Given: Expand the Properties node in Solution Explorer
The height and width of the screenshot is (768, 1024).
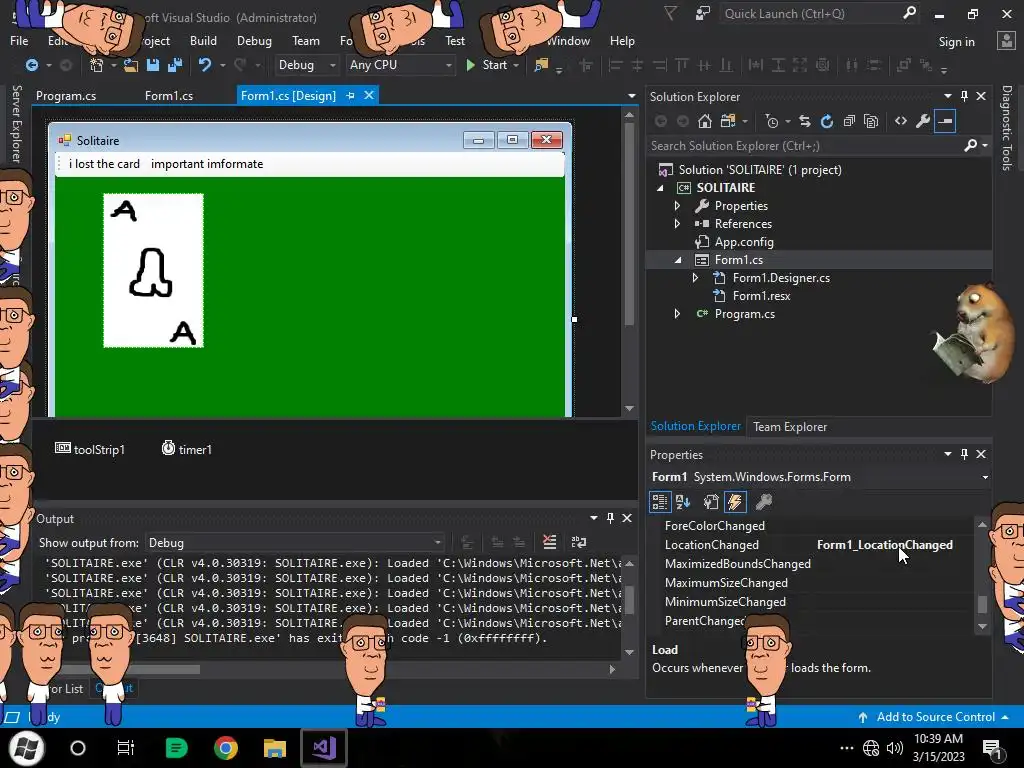Looking at the screenshot, I should click(677, 206).
